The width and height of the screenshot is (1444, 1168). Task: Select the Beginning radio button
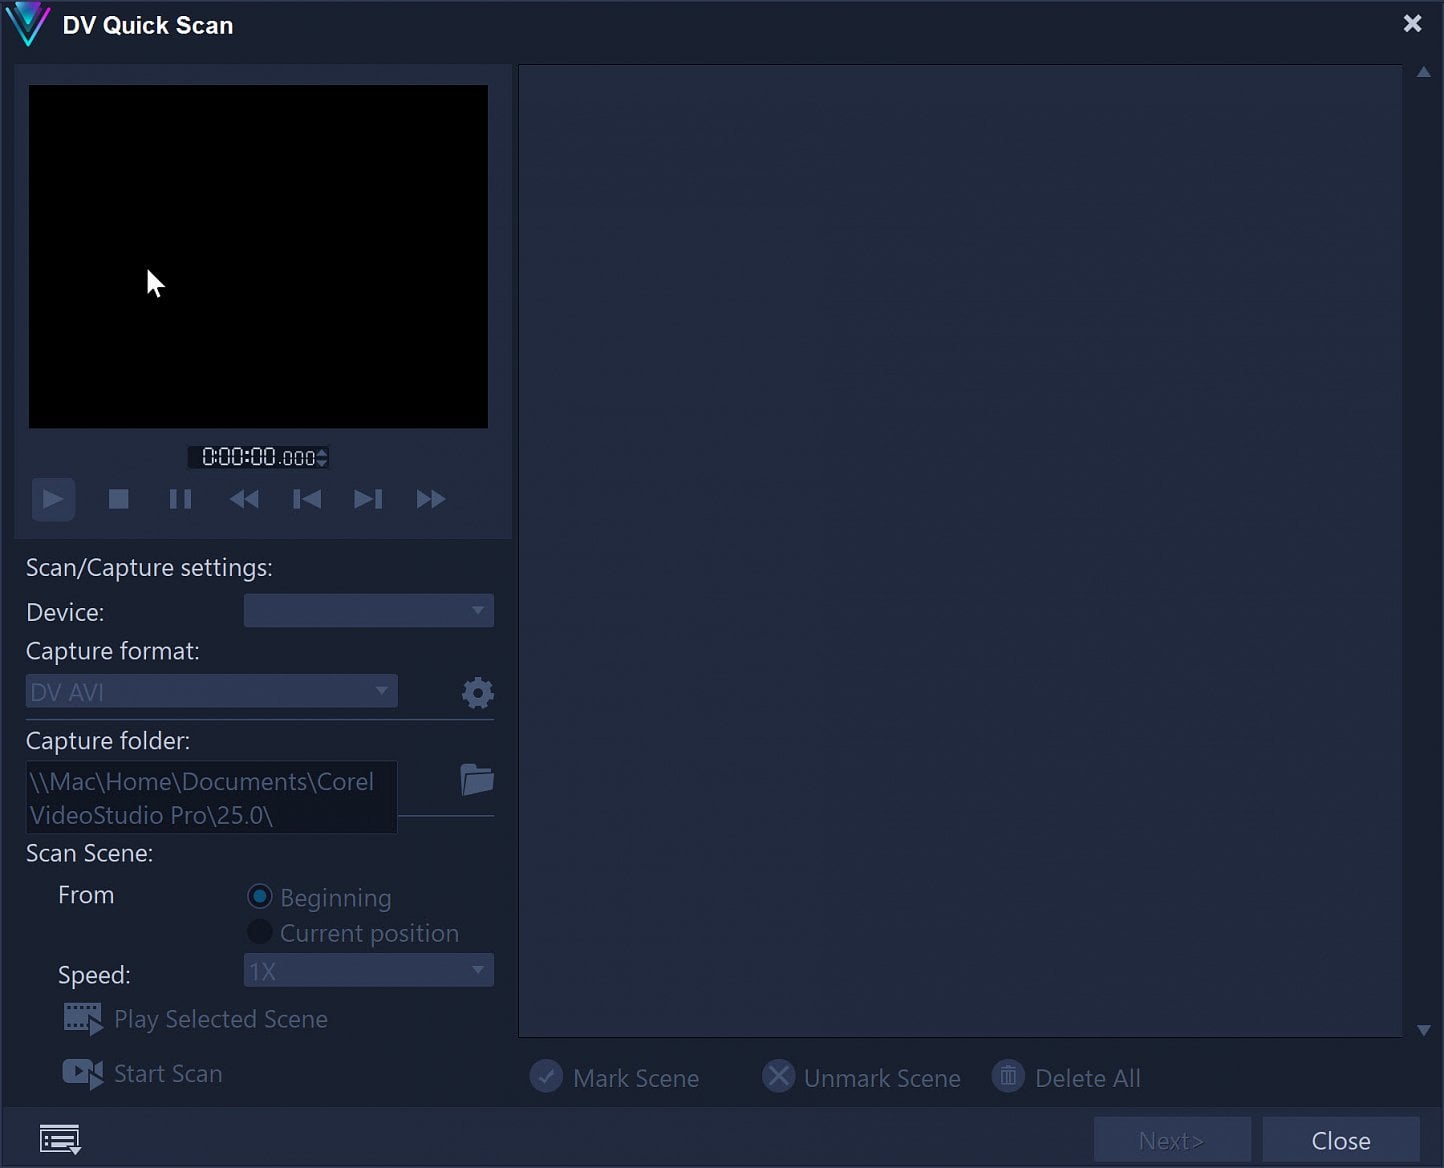point(259,896)
